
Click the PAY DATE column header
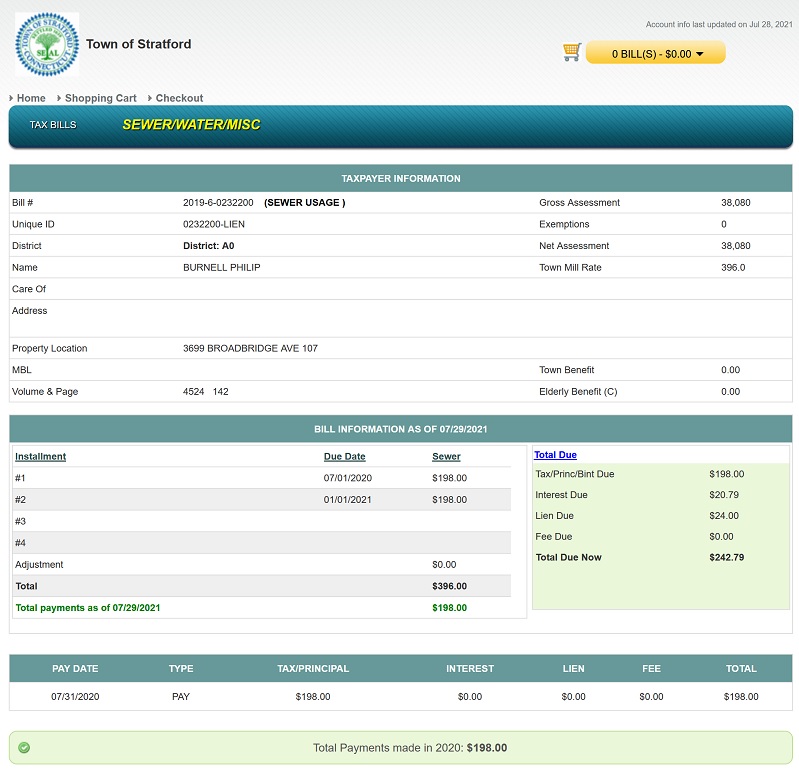point(75,669)
